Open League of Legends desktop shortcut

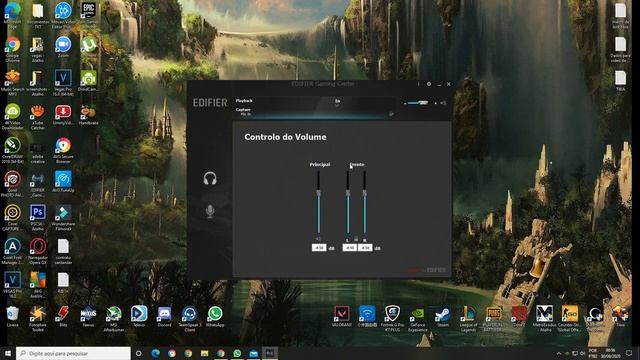tap(468, 318)
